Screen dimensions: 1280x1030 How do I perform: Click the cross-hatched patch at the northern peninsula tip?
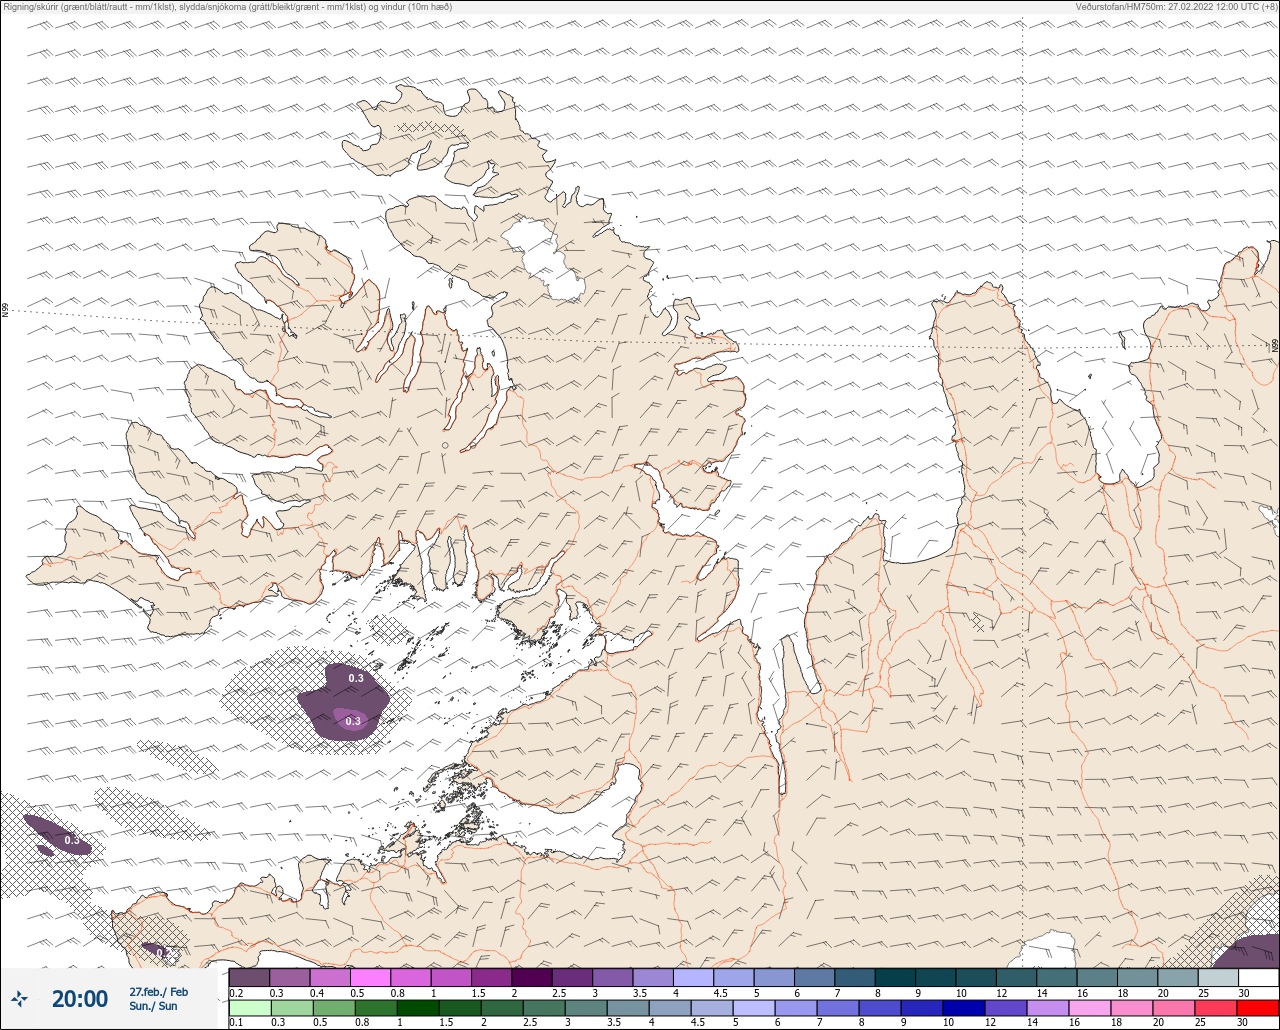click(x=430, y=129)
